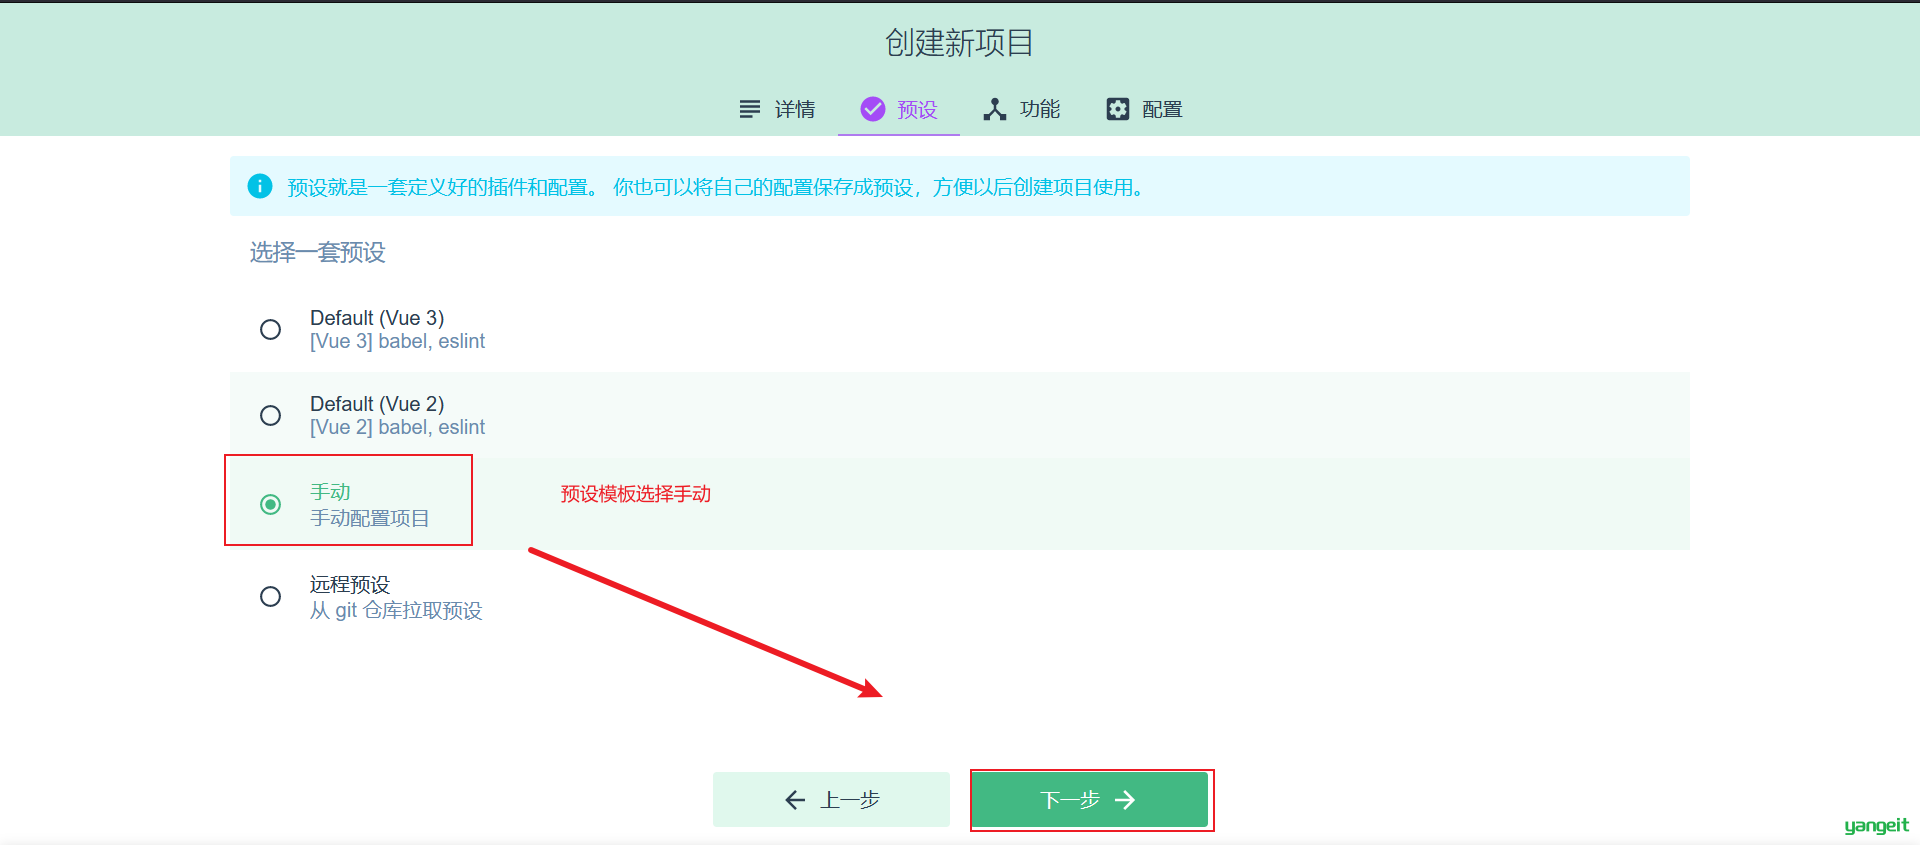Click the "选择一套预设" heading

click(317, 252)
